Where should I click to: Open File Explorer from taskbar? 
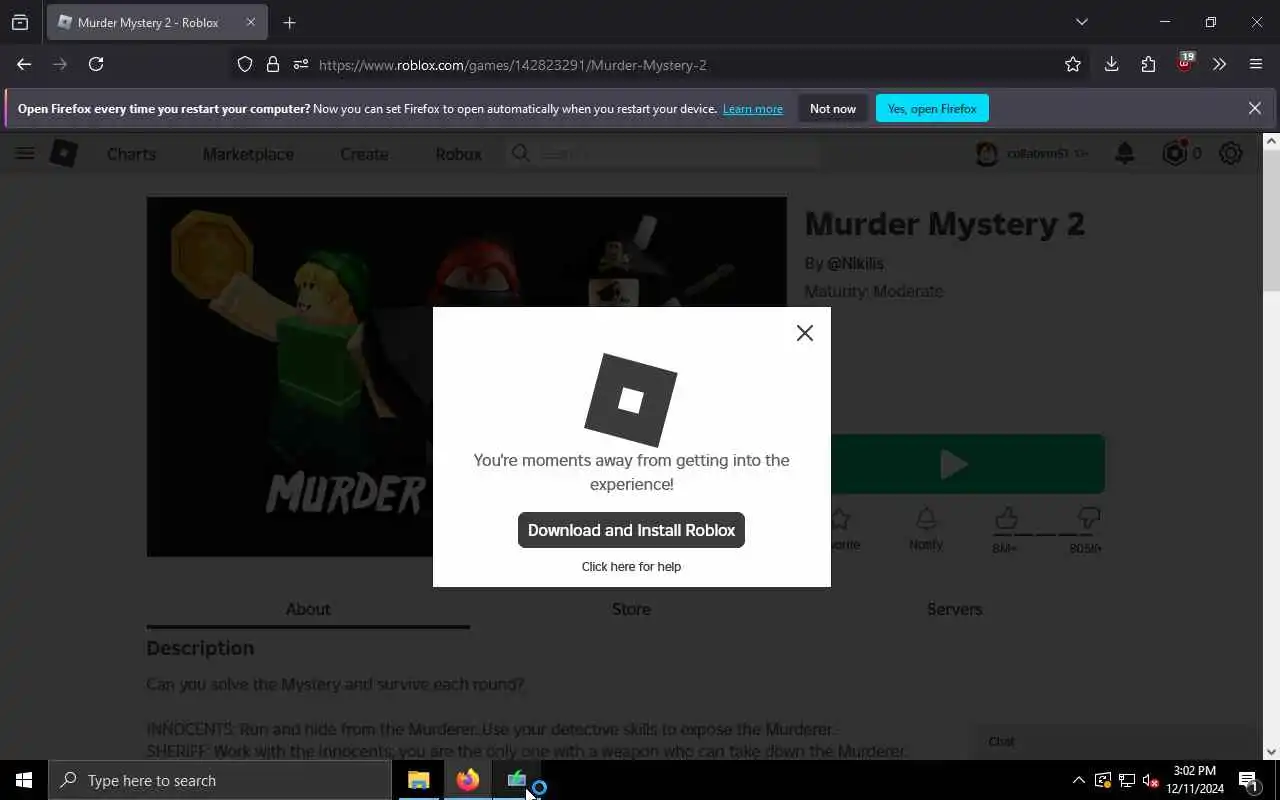[419, 780]
